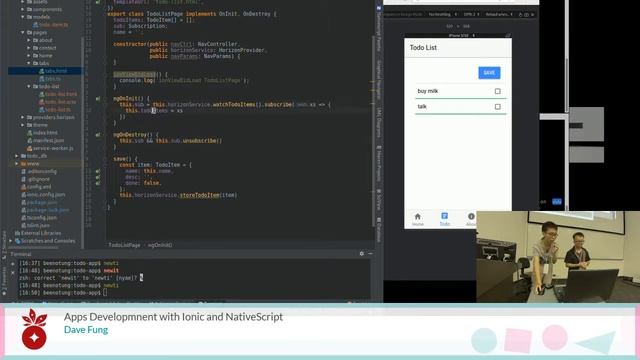Open the About tab in app preview
Viewport: 640px width, 360px height.
(x=471, y=219)
